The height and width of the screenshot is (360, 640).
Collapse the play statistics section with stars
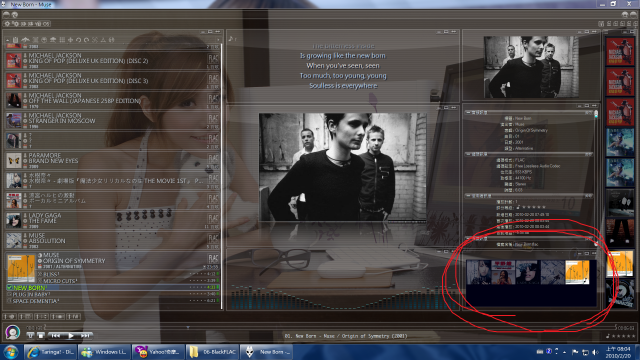[x=468, y=196]
